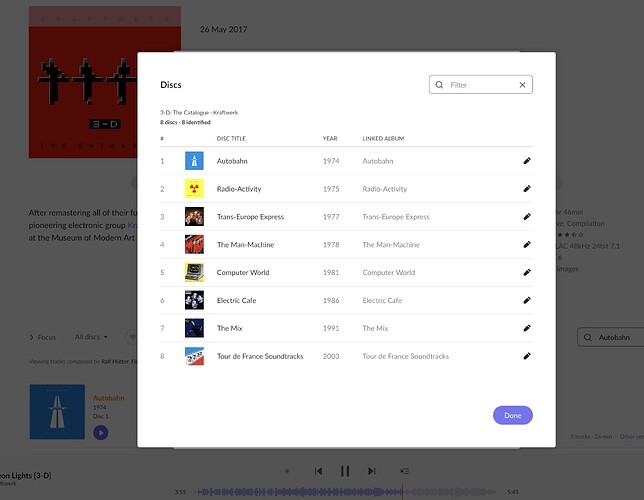Edit Tour de France Soundtracks disc entry
This screenshot has height=500, width=644.
pos(527,356)
